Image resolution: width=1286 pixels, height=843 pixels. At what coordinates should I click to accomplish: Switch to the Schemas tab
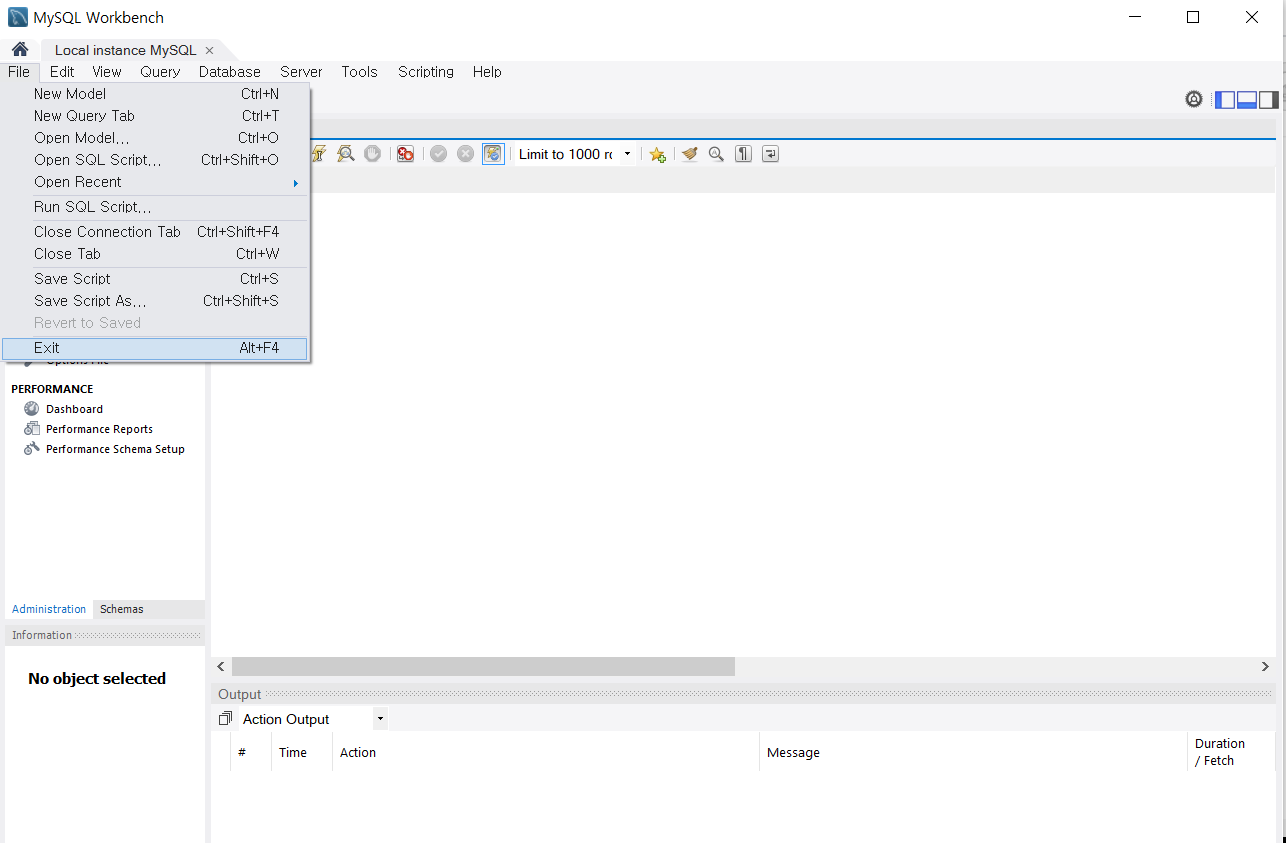point(121,609)
